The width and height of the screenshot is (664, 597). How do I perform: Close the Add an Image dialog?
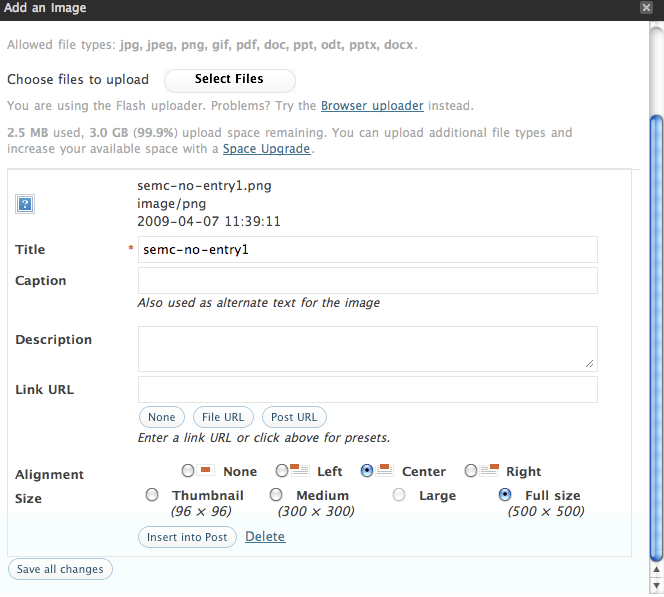point(646,8)
